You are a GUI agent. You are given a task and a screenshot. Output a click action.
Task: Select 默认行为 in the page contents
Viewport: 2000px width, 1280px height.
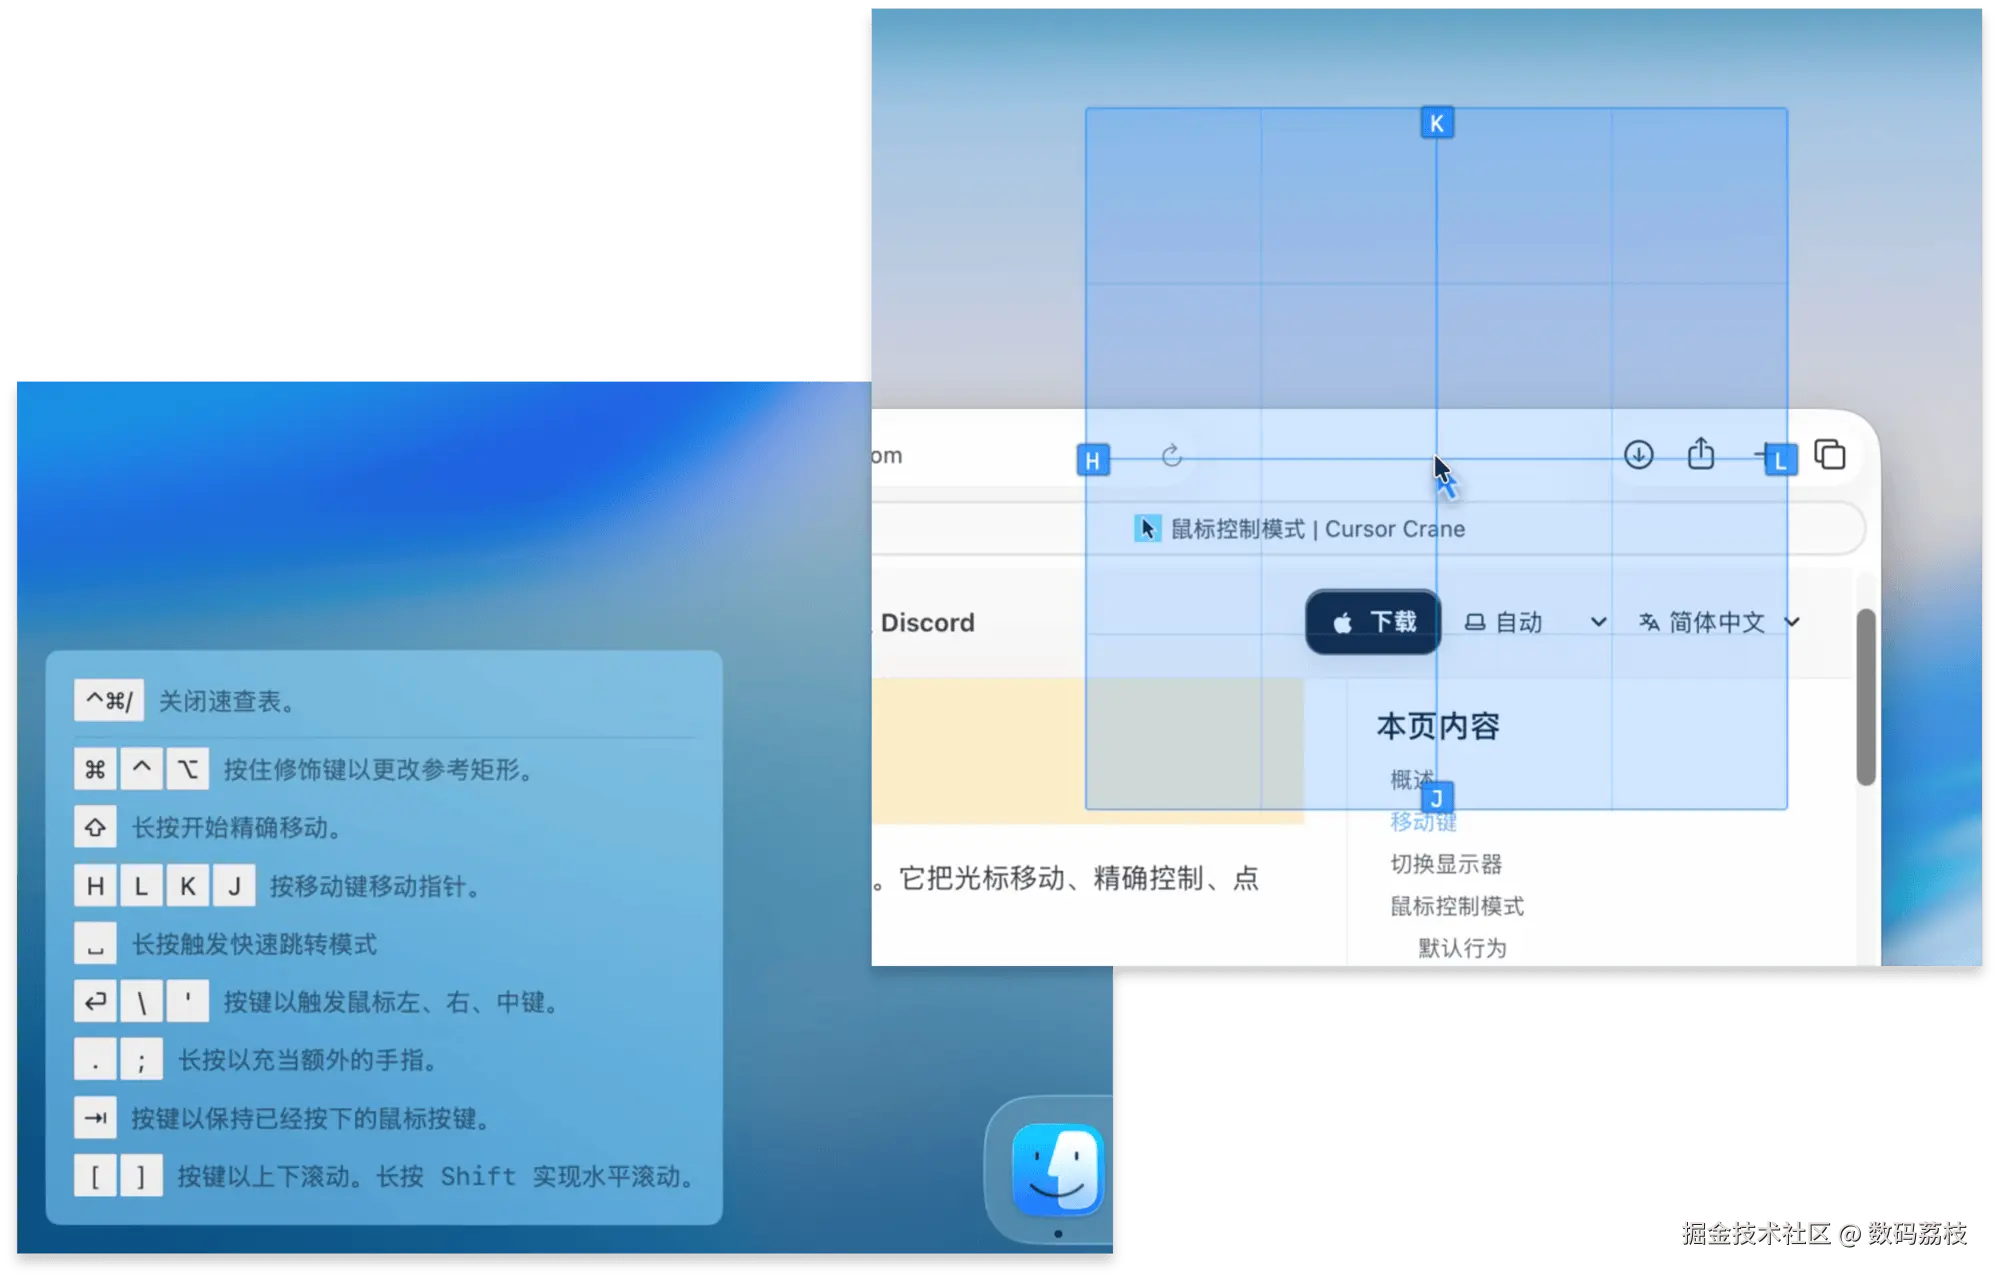1462,948
